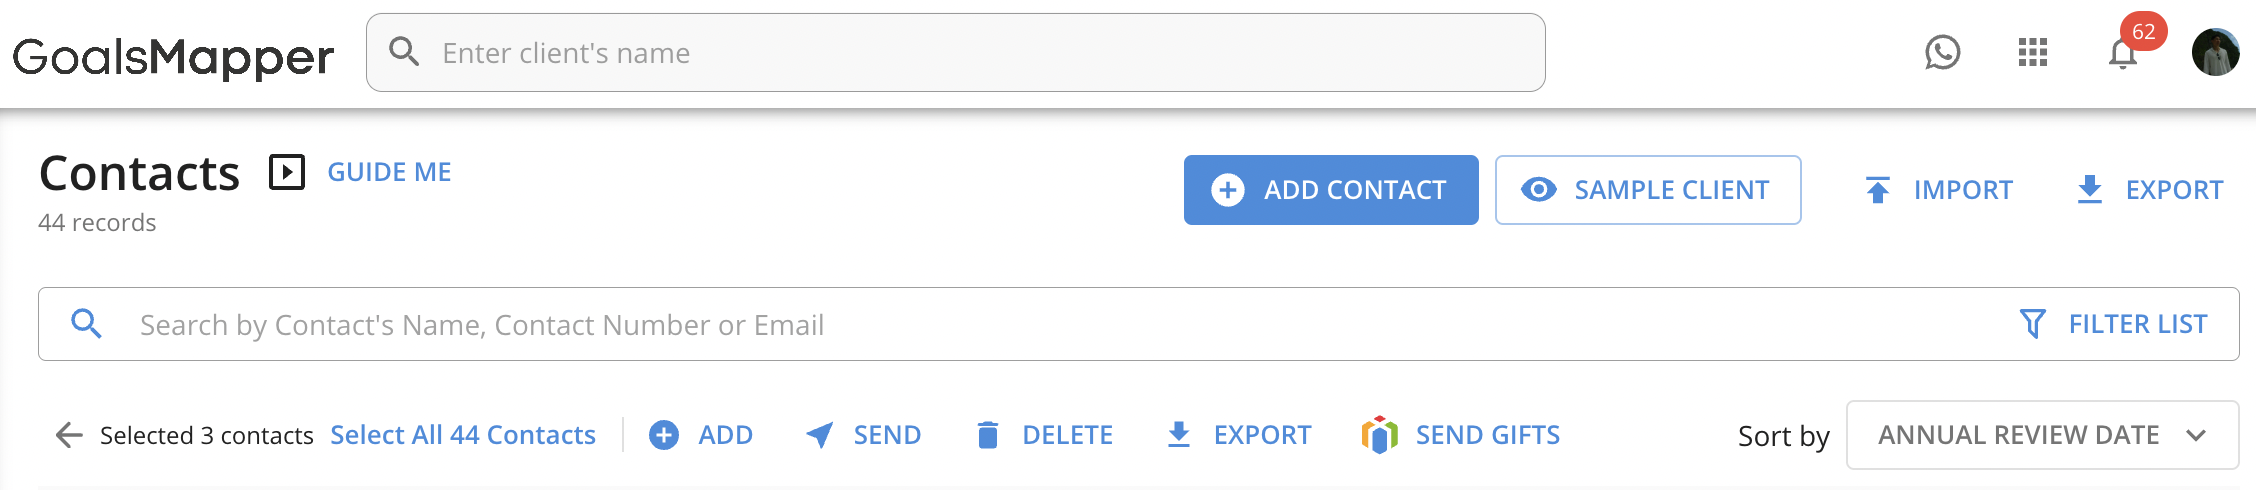Open the Sample Client view
Image resolution: width=2256 pixels, height=490 pixels.
click(1648, 190)
